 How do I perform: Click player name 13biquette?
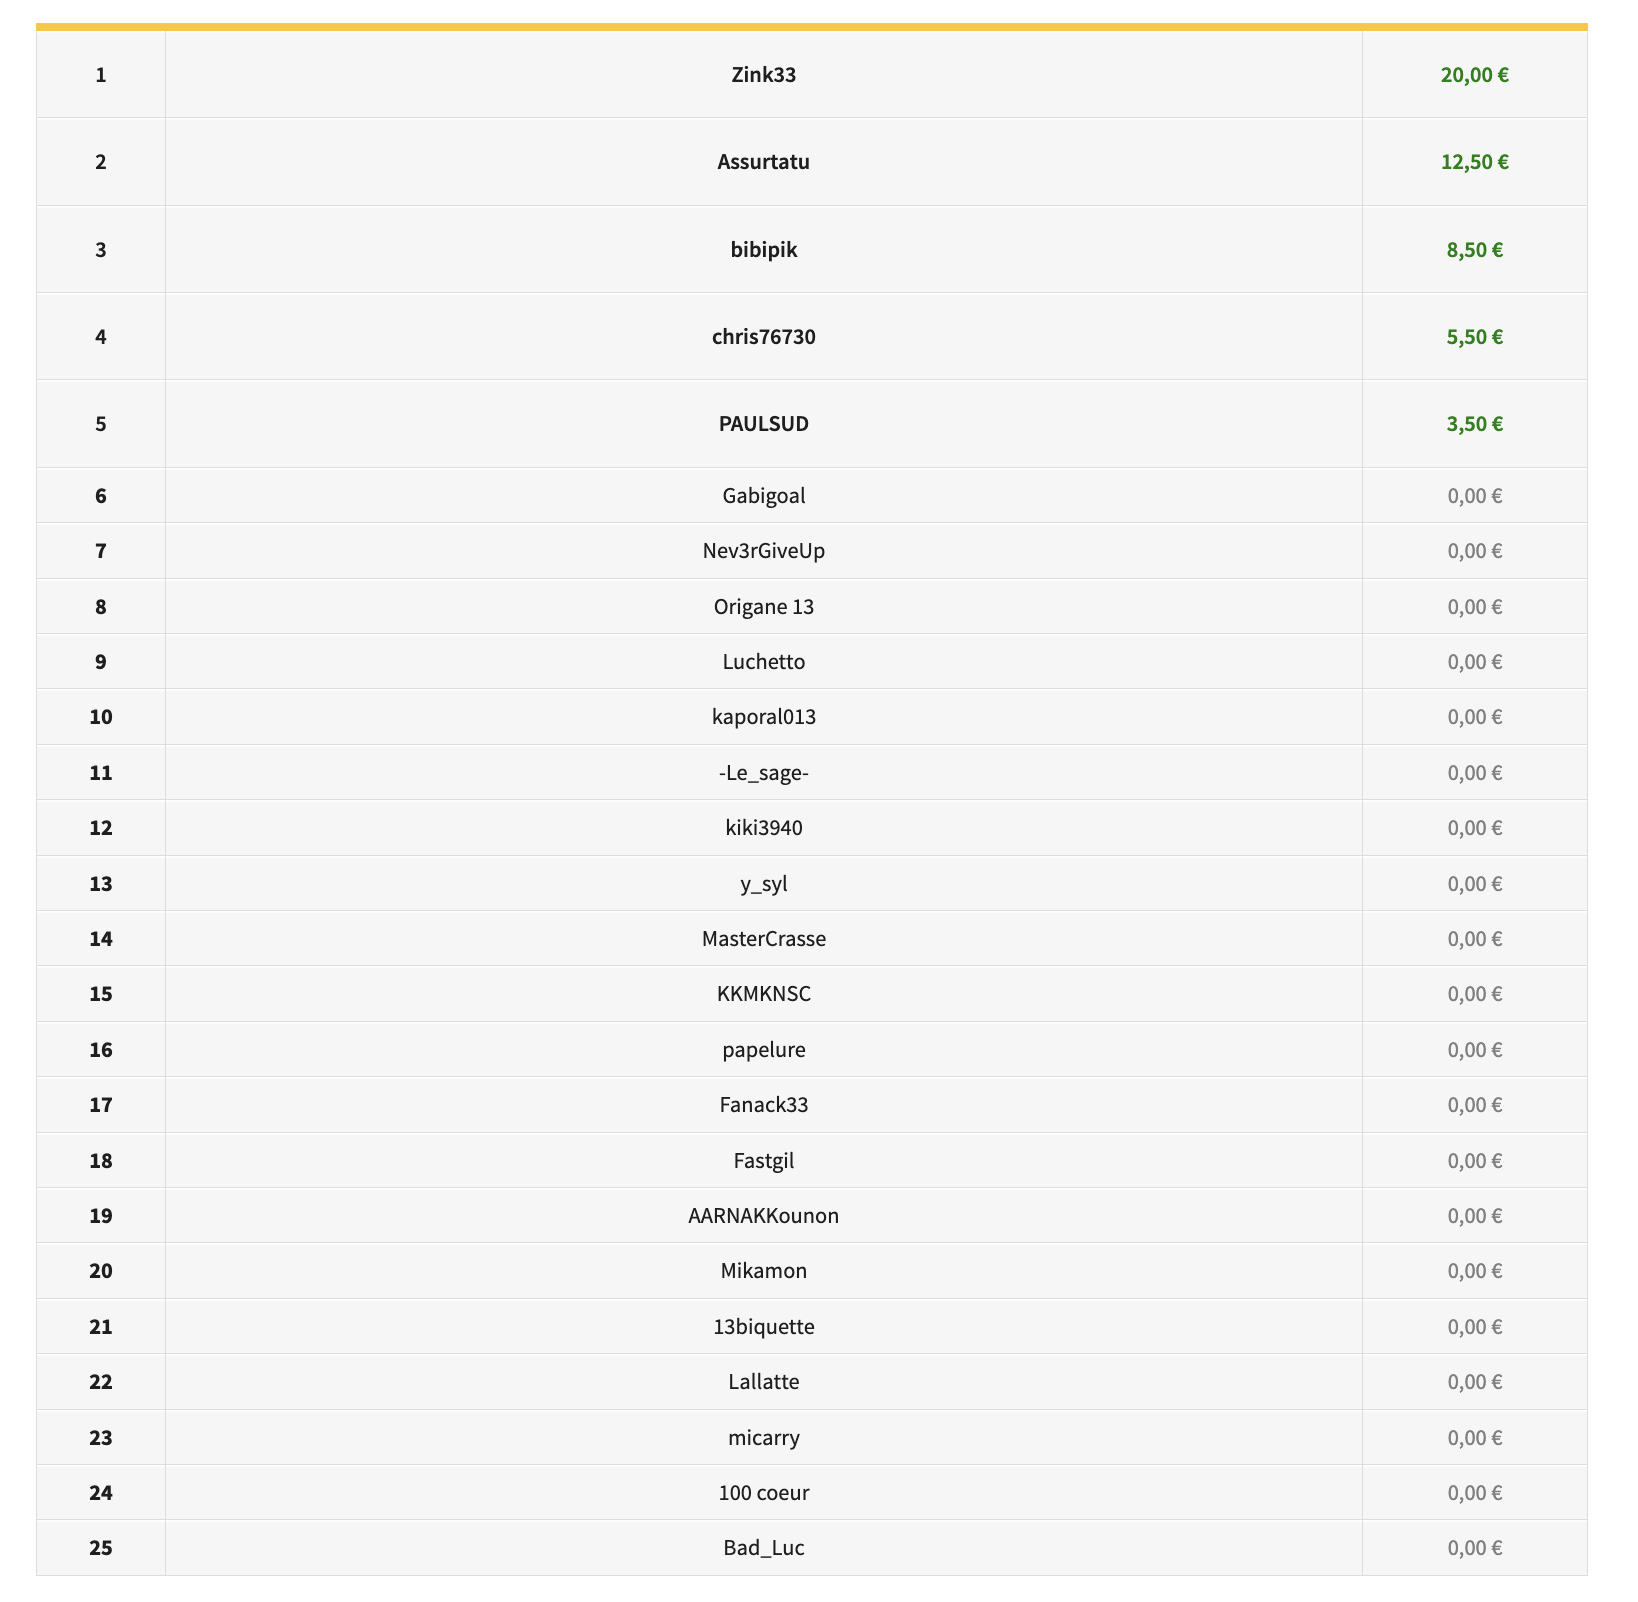[763, 1327]
